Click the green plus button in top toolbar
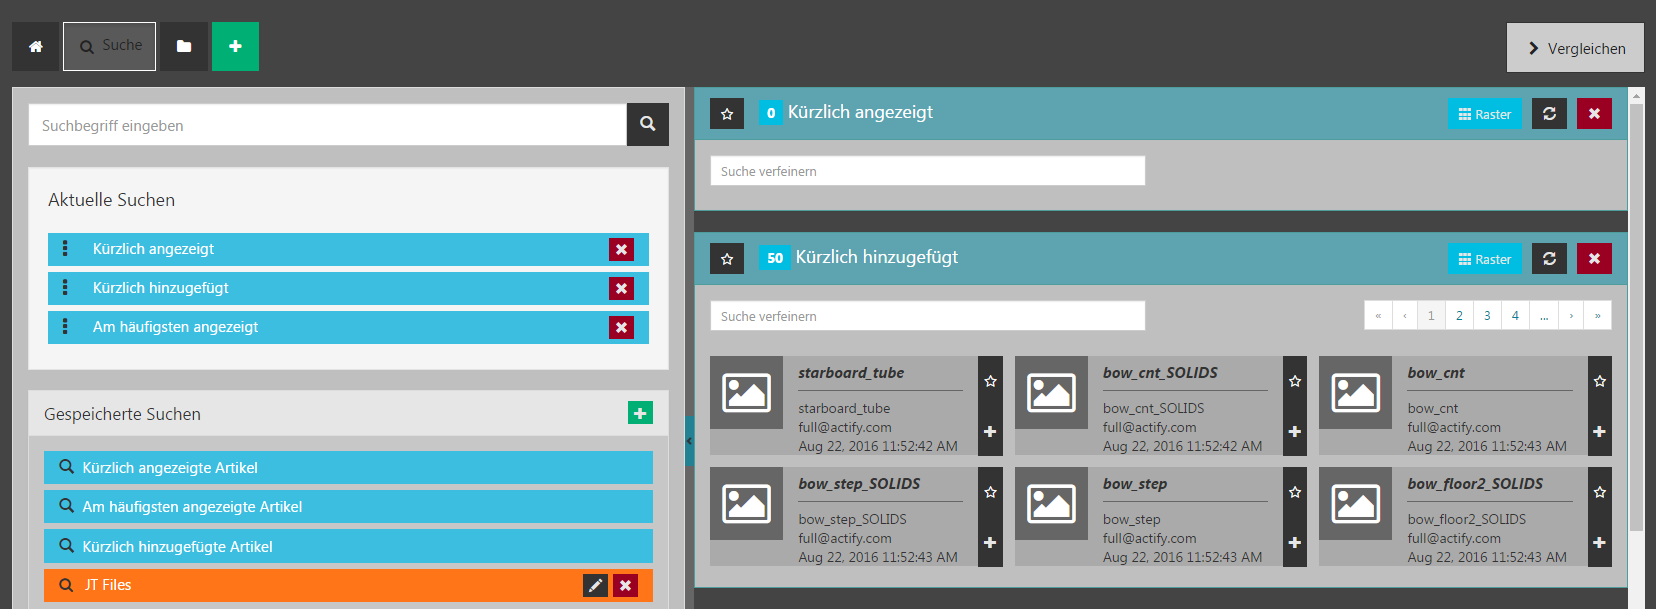 click(x=235, y=47)
